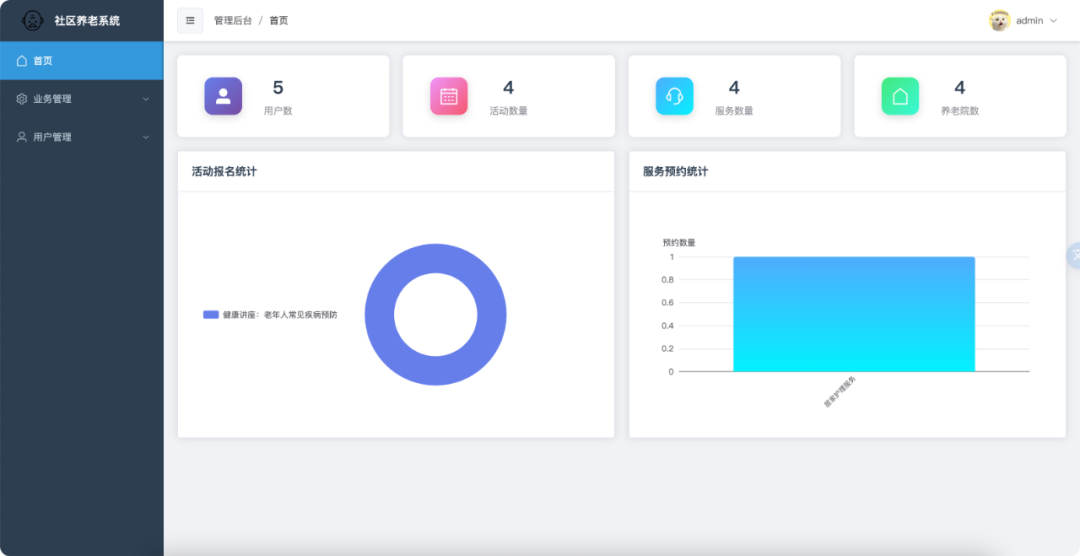This screenshot has width=1080, height=556.
Task: Click the blue donut chart ring
Action: [379, 315]
